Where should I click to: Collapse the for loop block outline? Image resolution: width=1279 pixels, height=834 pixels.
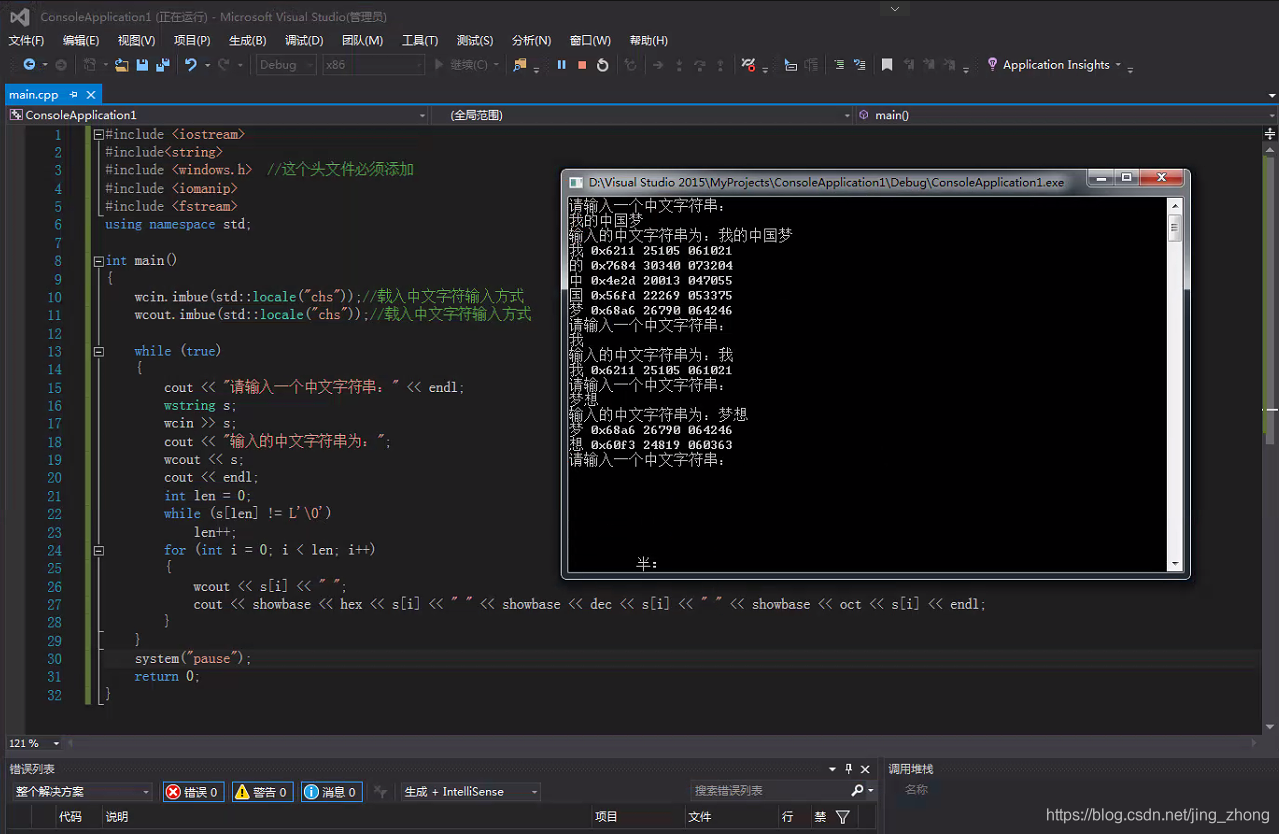pos(98,550)
